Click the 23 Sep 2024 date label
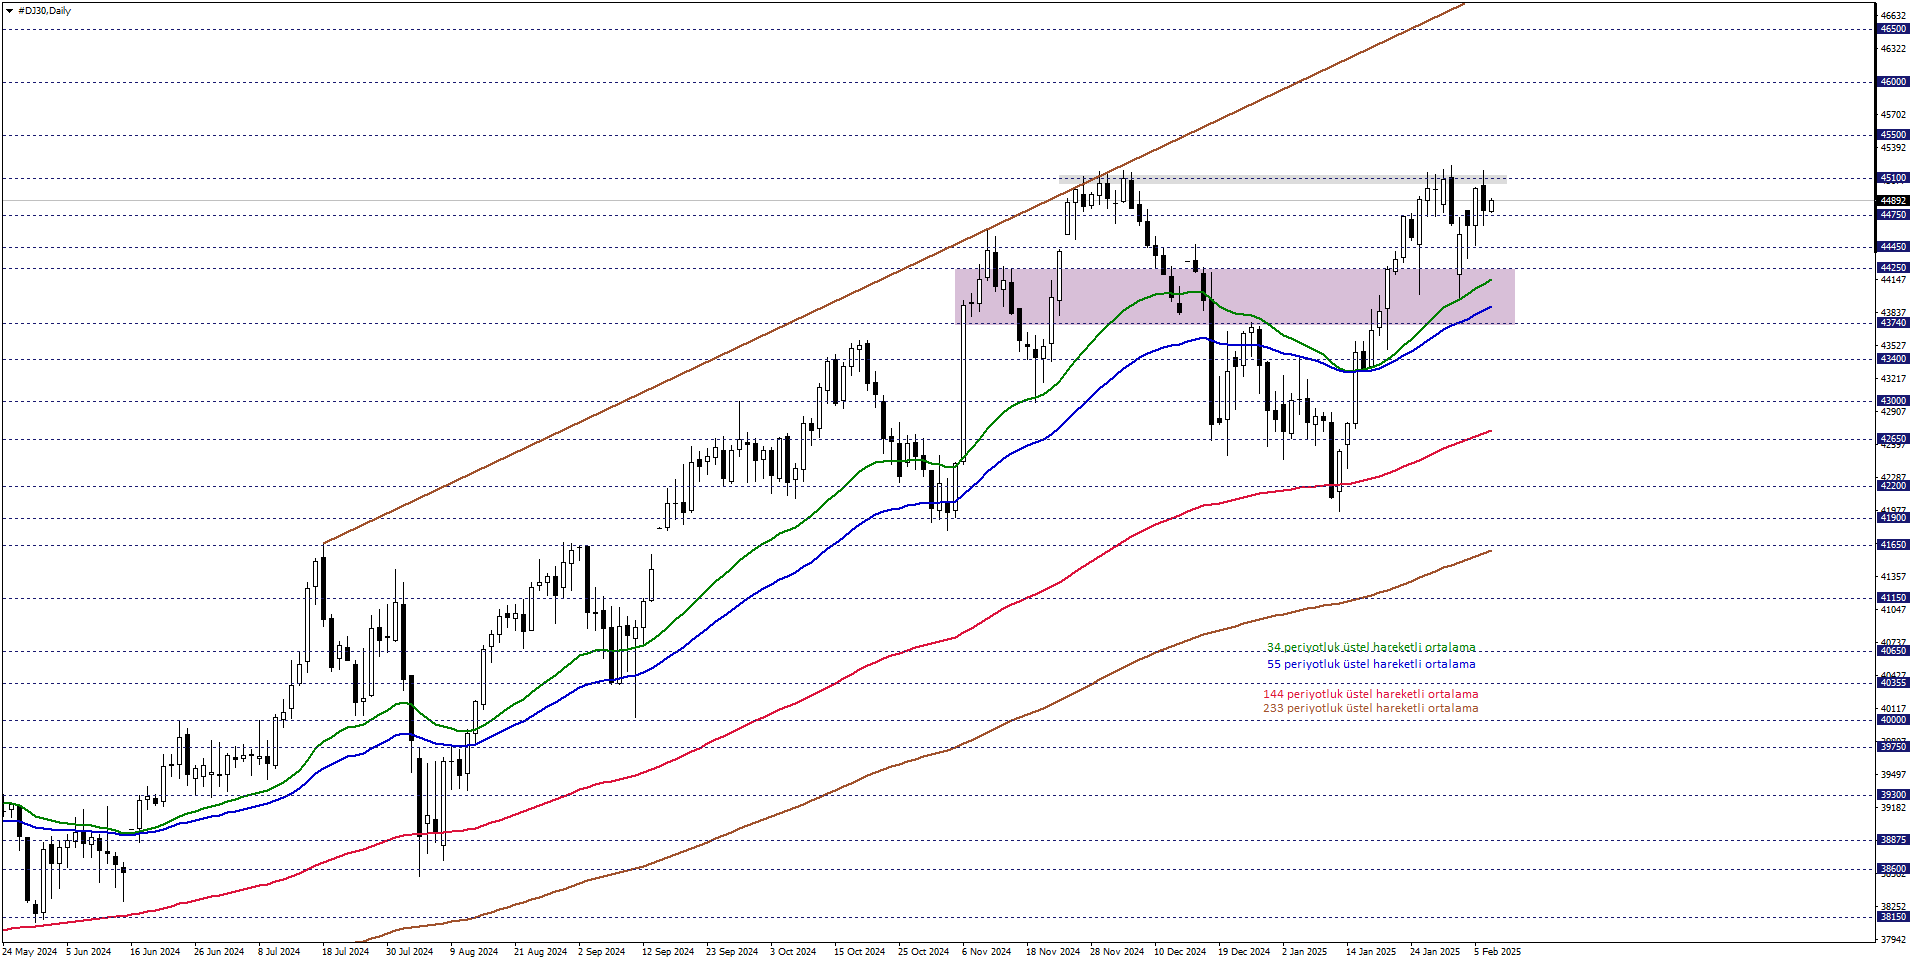1916x963 pixels. [x=732, y=952]
